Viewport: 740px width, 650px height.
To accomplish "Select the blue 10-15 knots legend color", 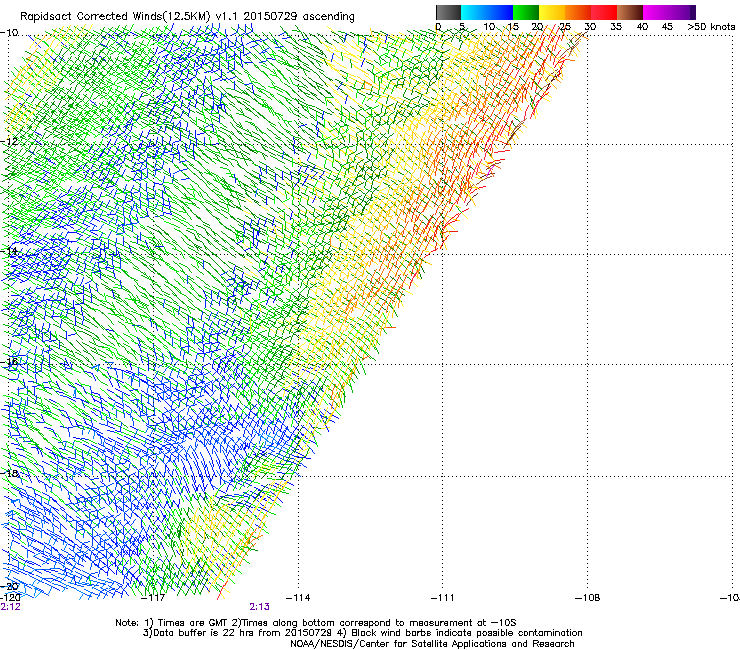I will tap(500, 12).
